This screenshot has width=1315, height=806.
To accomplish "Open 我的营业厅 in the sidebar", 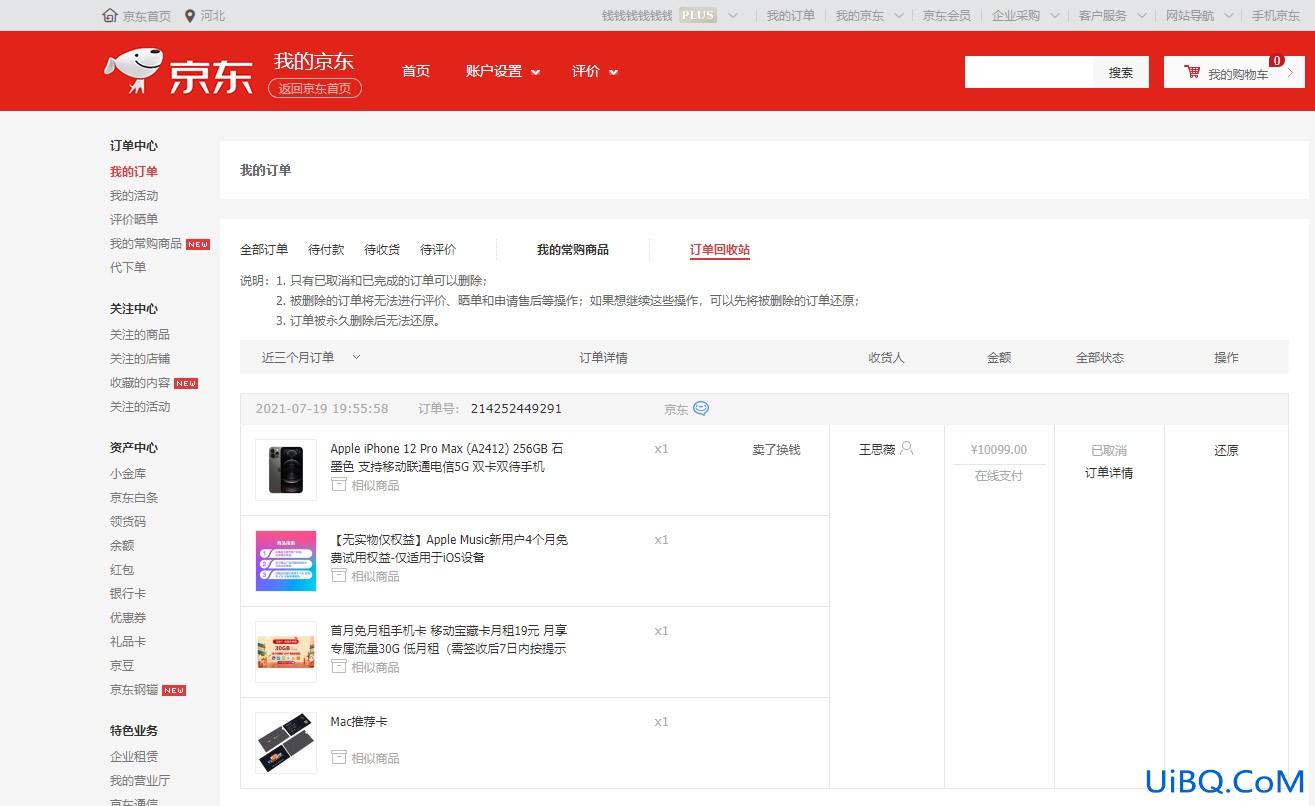I will point(140,781).
